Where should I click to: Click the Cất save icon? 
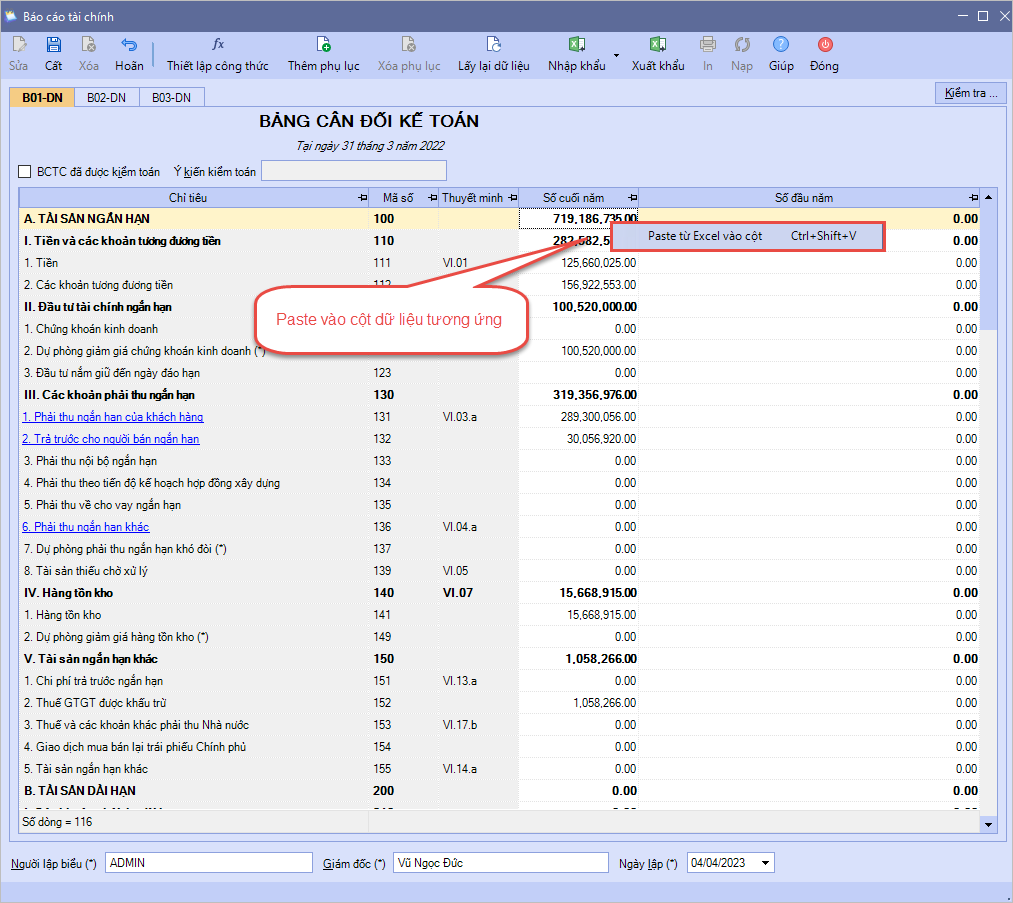coord(53,45)
